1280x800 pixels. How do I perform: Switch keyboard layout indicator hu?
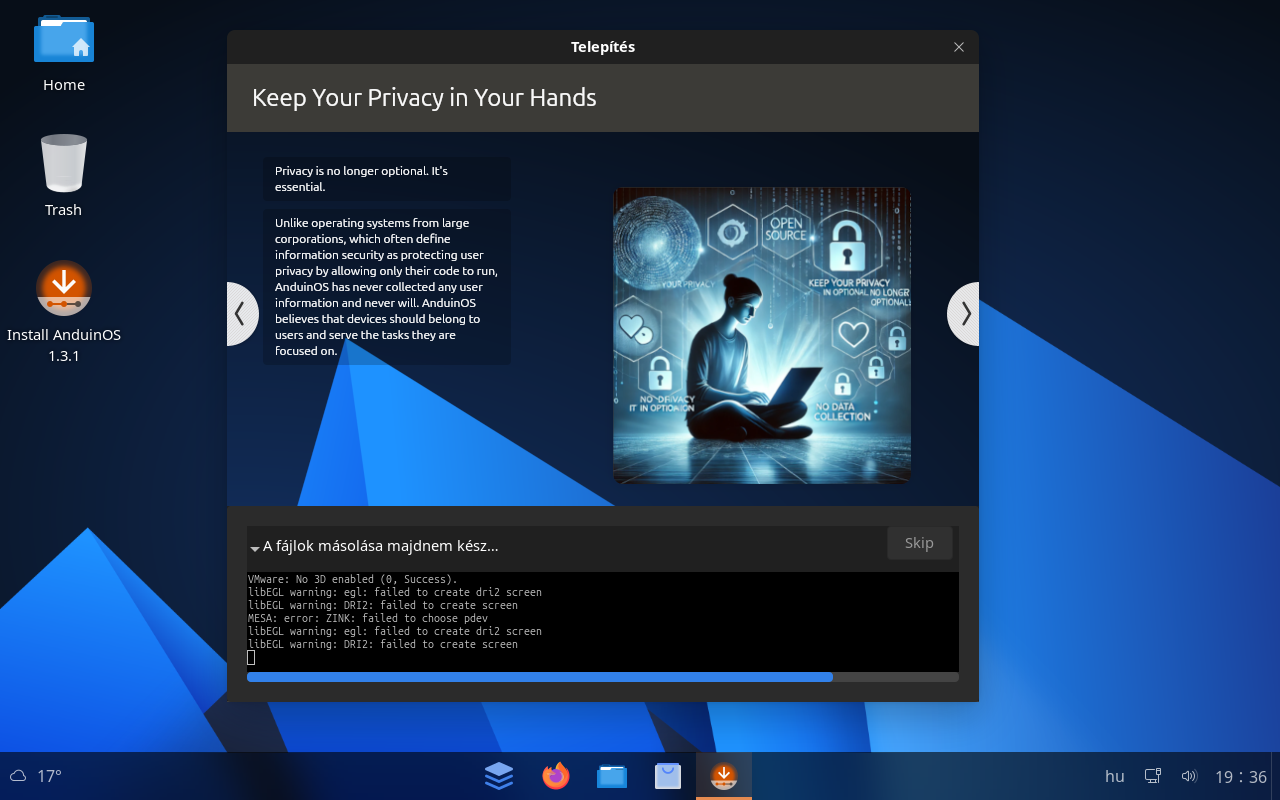pos(1115,776)
